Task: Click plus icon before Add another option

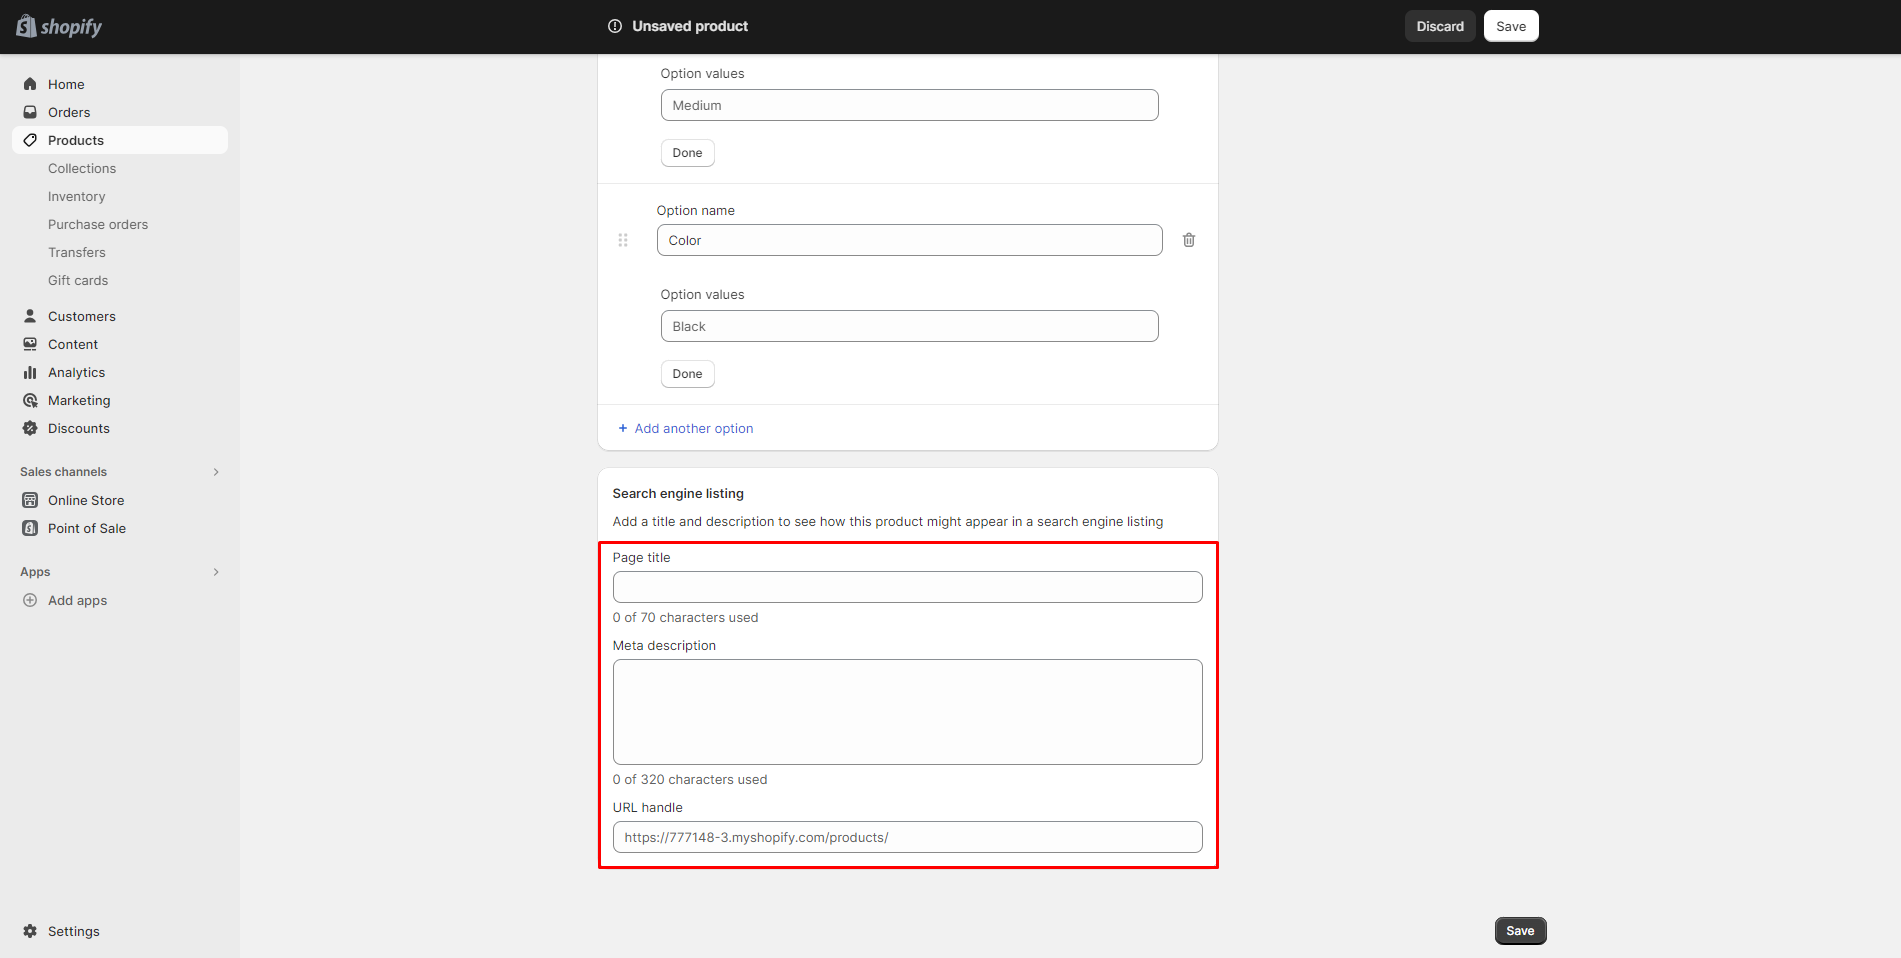Action: 623,428
